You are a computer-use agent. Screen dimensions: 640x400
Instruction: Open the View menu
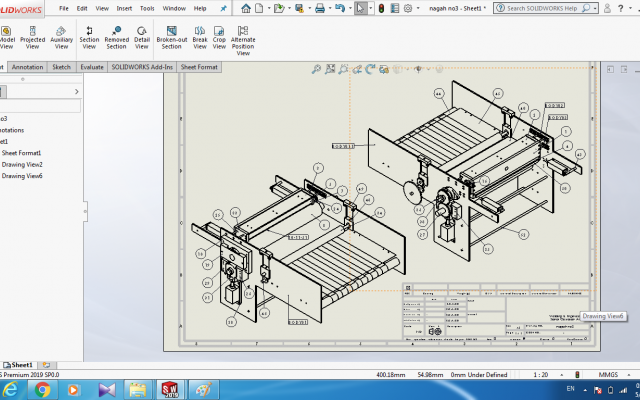[102, 8]
